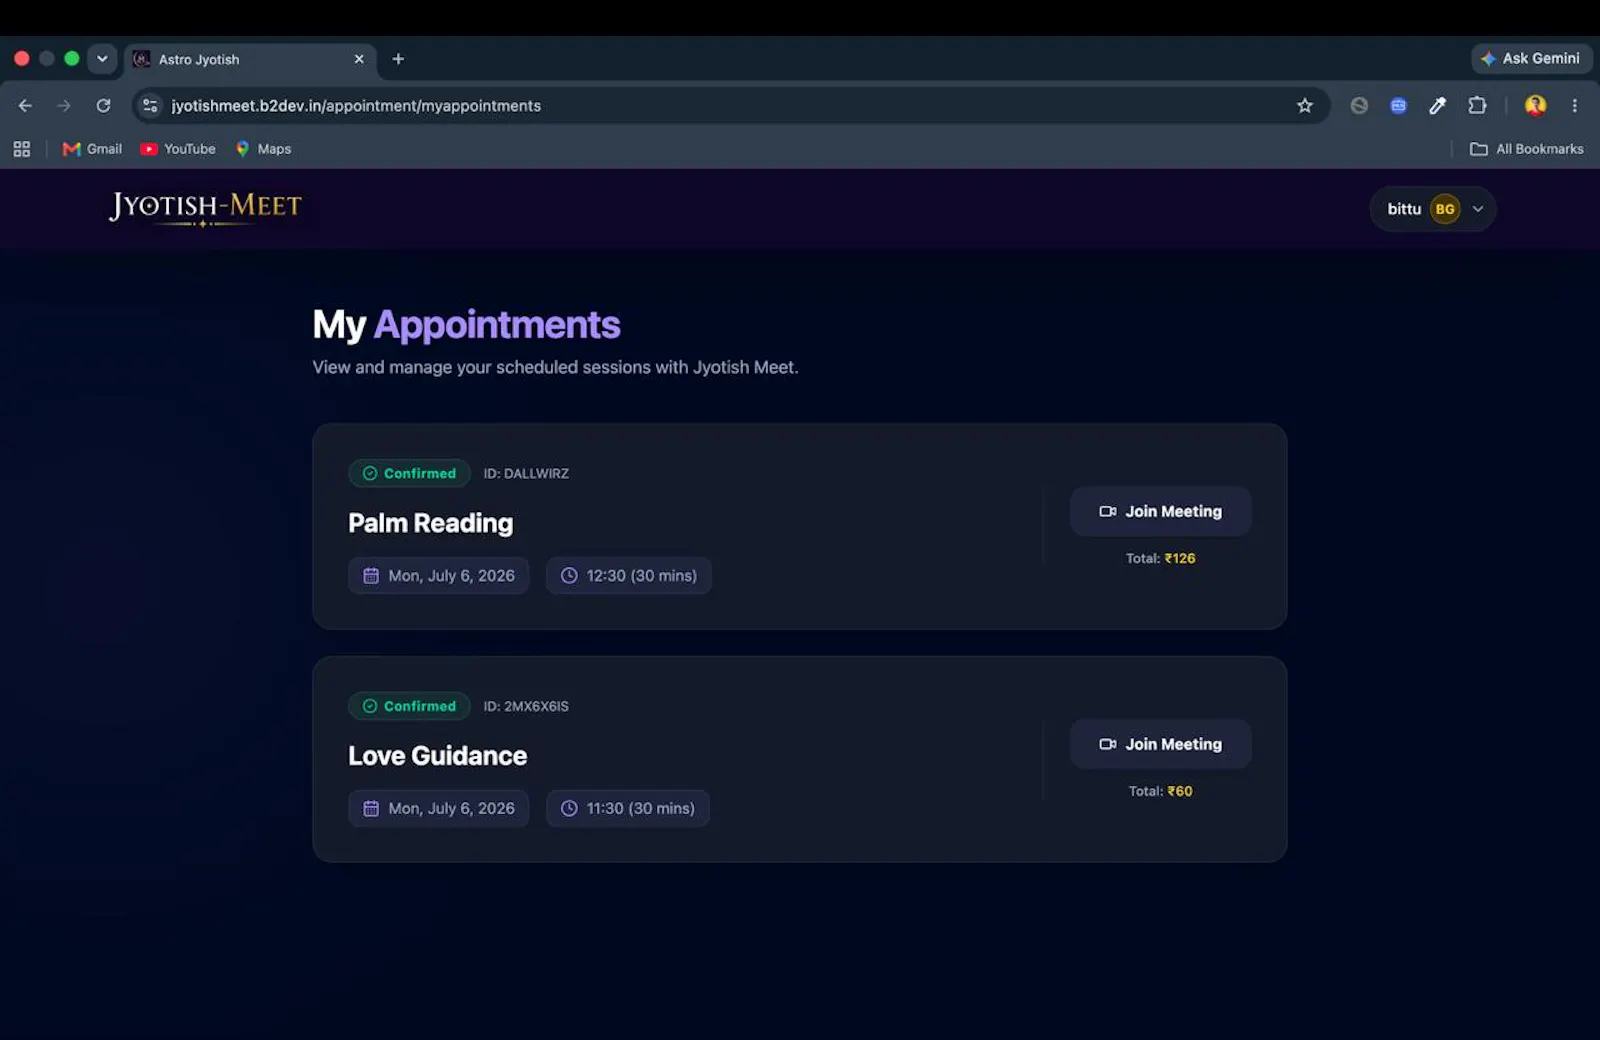
Task: Open the Chrome three-dot menu
Action: click(1574, 106)
